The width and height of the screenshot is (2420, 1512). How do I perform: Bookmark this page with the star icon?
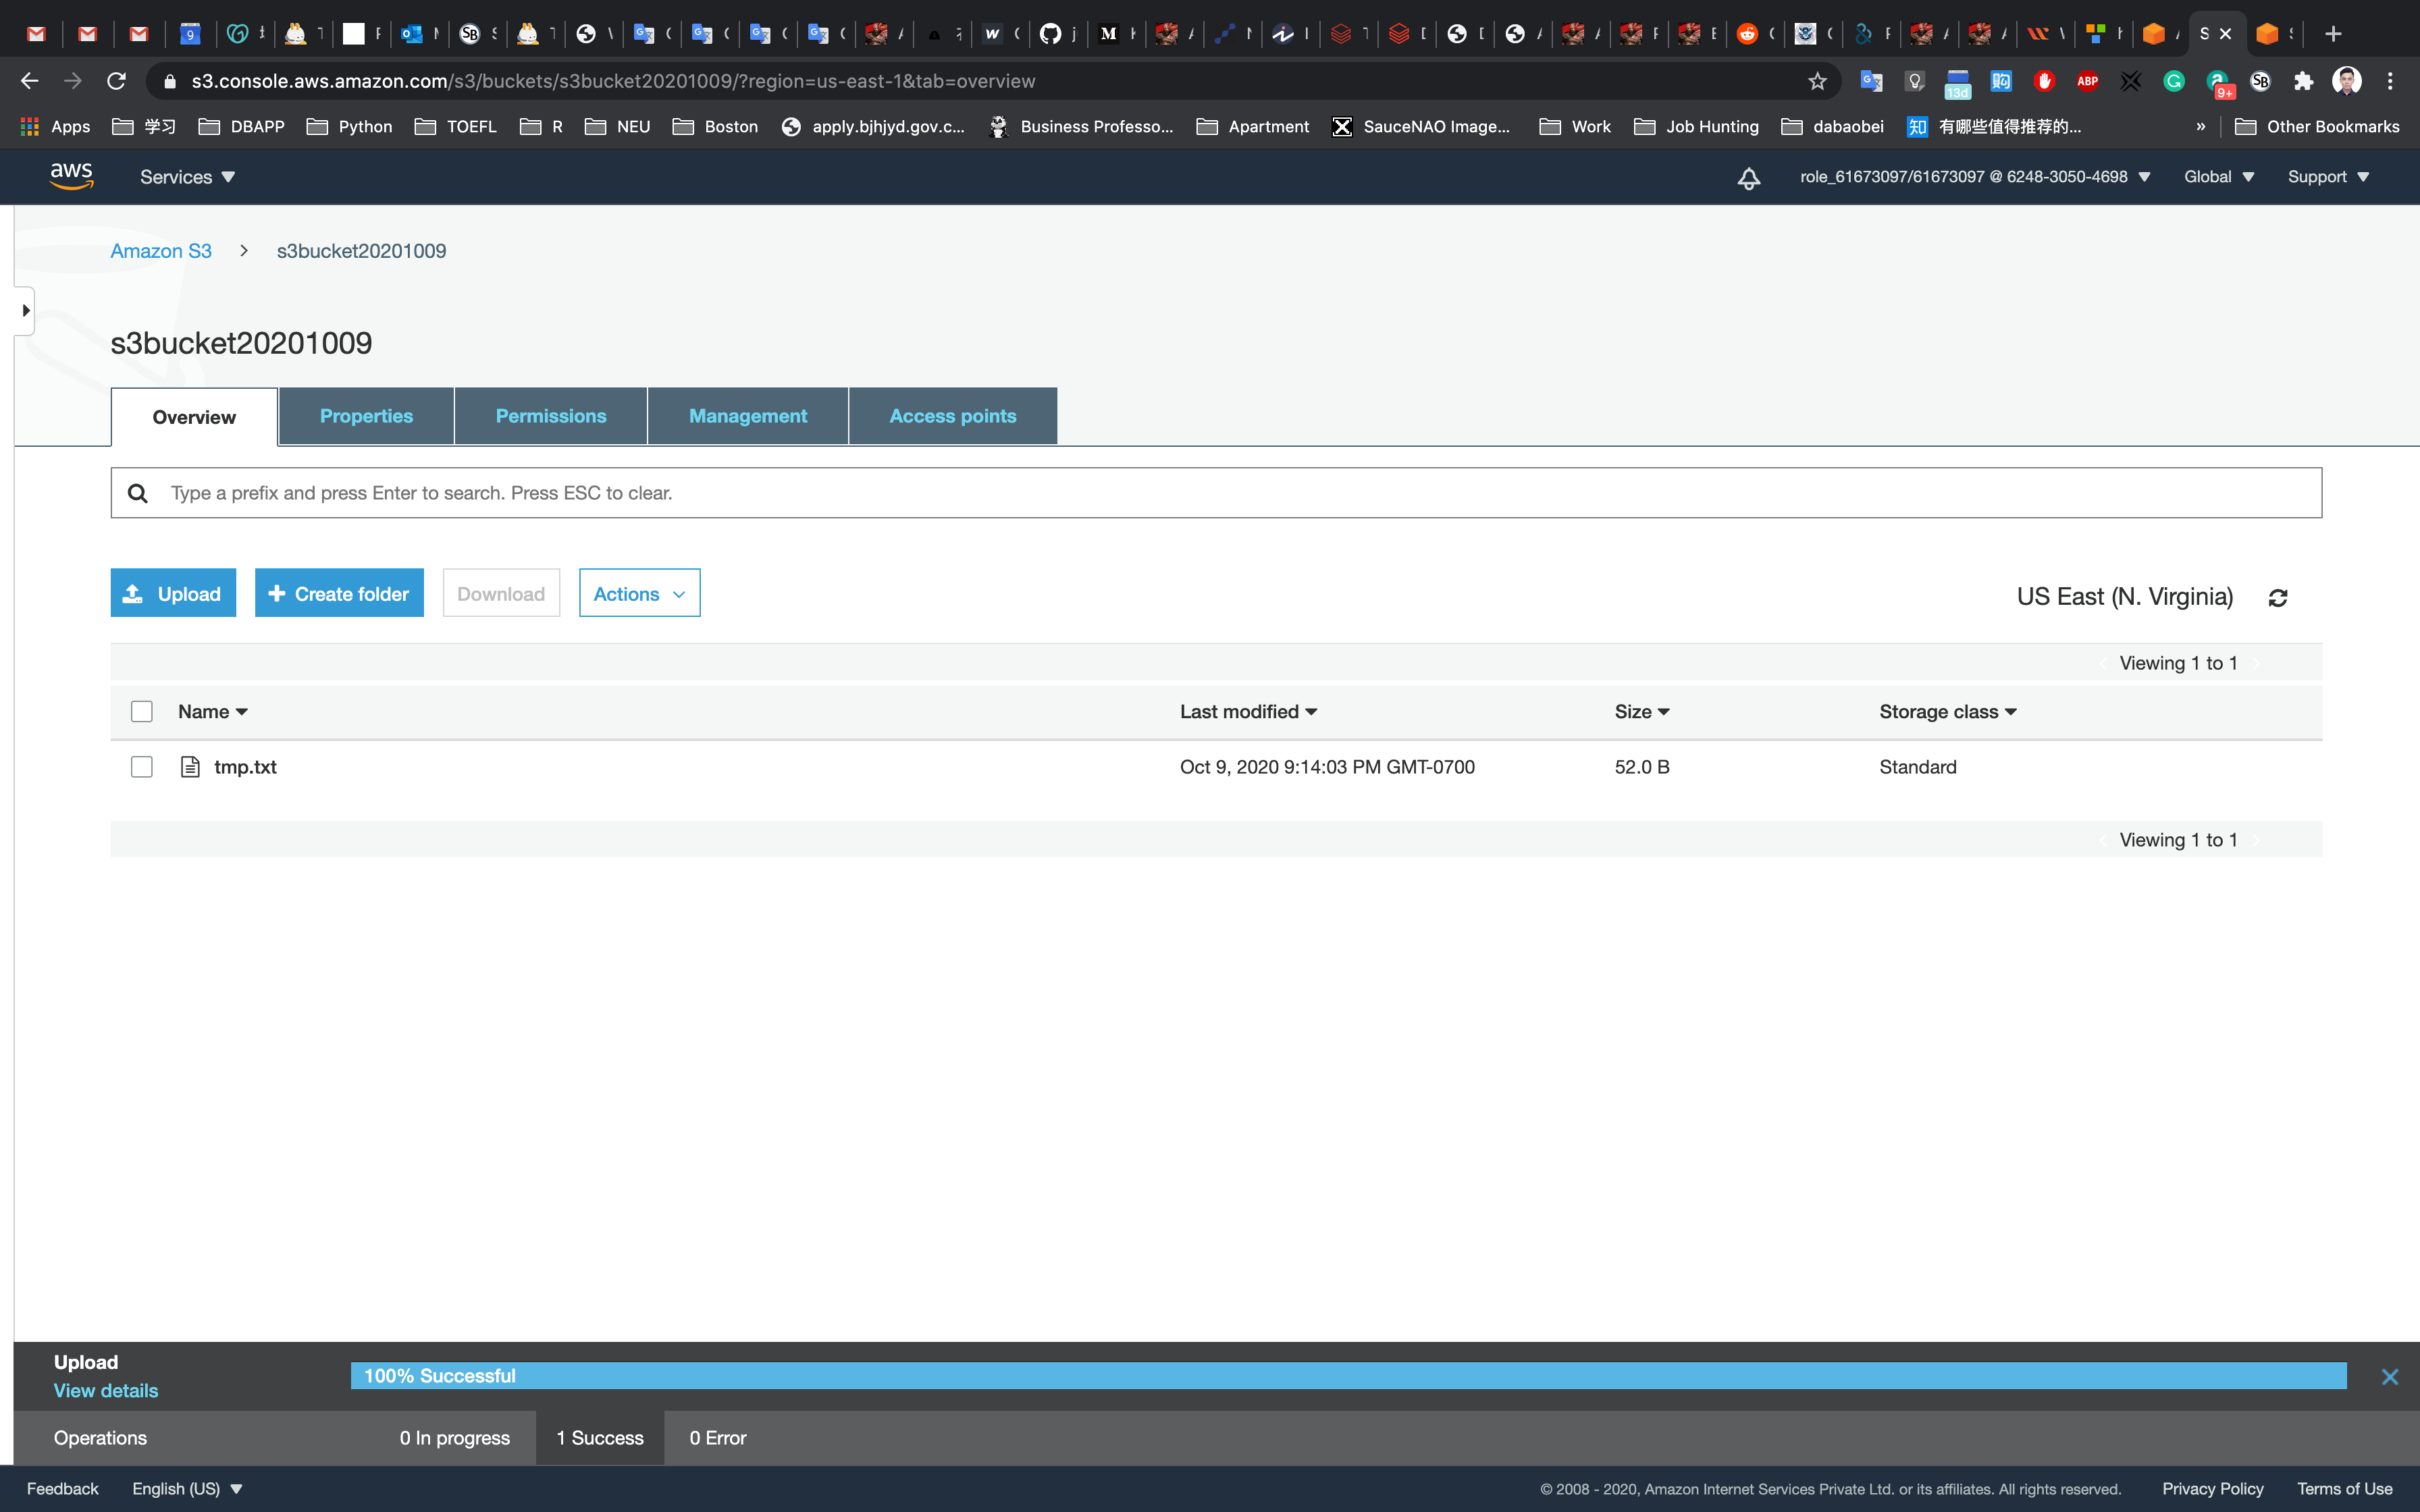pos(1817,81)
